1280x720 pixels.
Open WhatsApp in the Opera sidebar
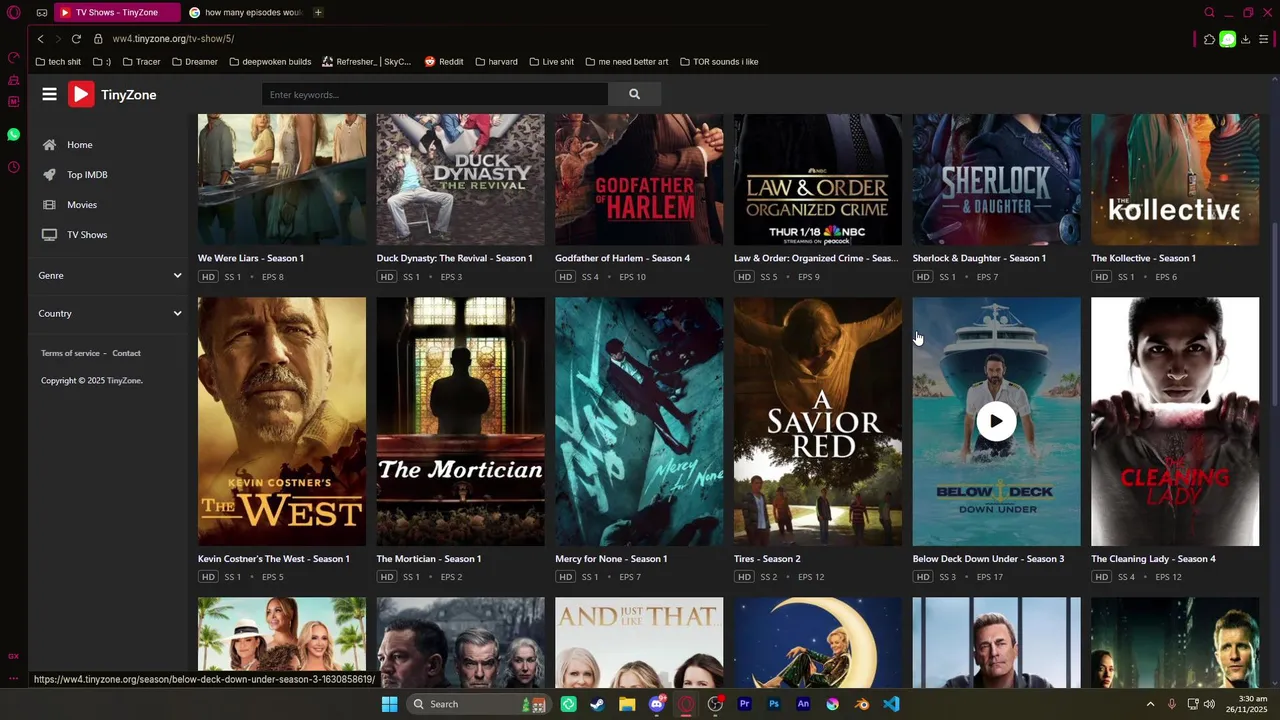14,134
